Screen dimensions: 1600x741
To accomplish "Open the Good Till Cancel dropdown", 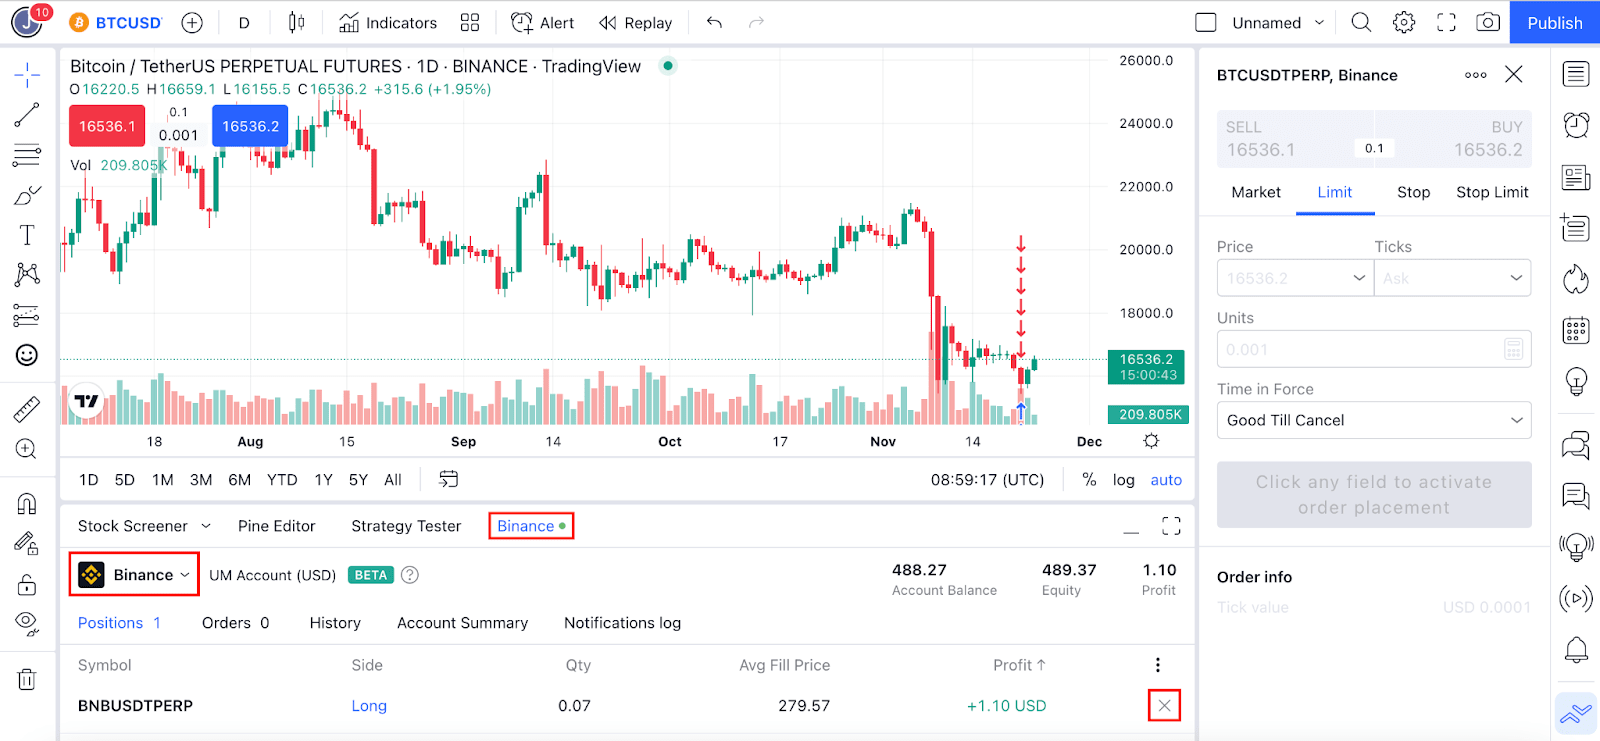I will [x=1374, y=420].
